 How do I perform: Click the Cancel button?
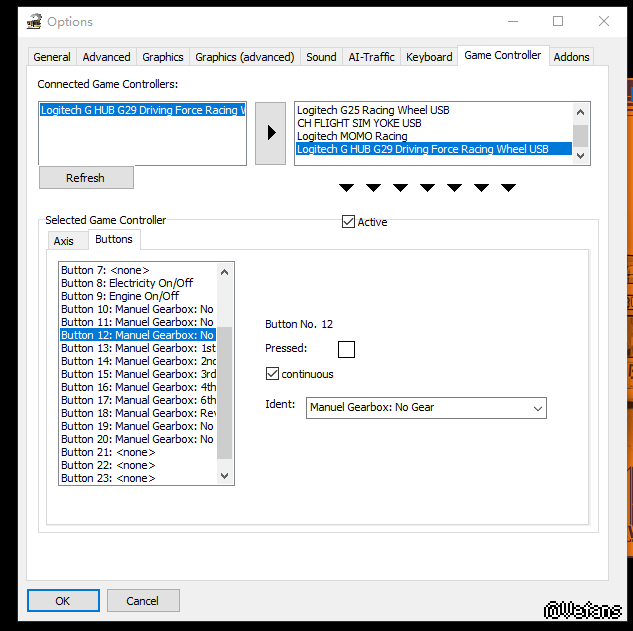(x=143, y=600)
